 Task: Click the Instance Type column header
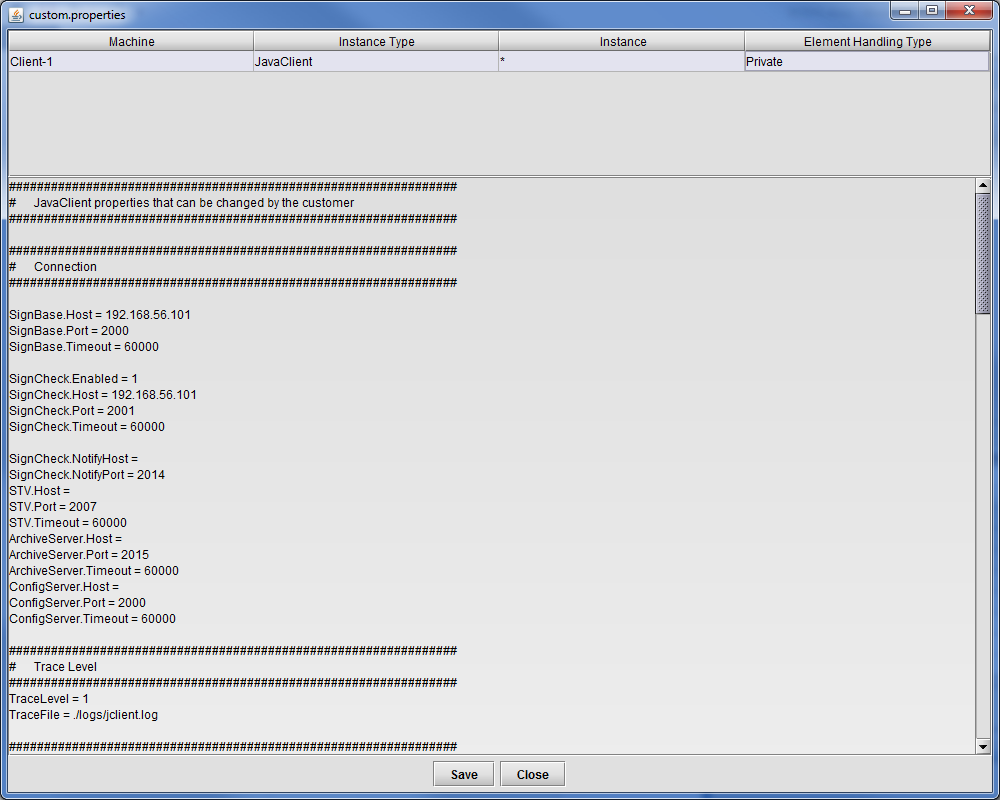376,41
